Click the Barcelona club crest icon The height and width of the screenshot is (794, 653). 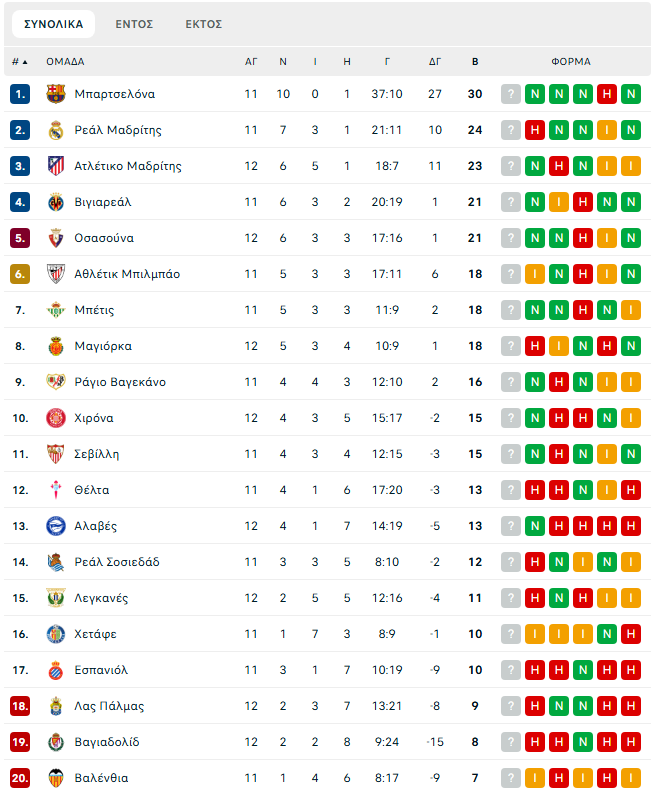point(56,94)
